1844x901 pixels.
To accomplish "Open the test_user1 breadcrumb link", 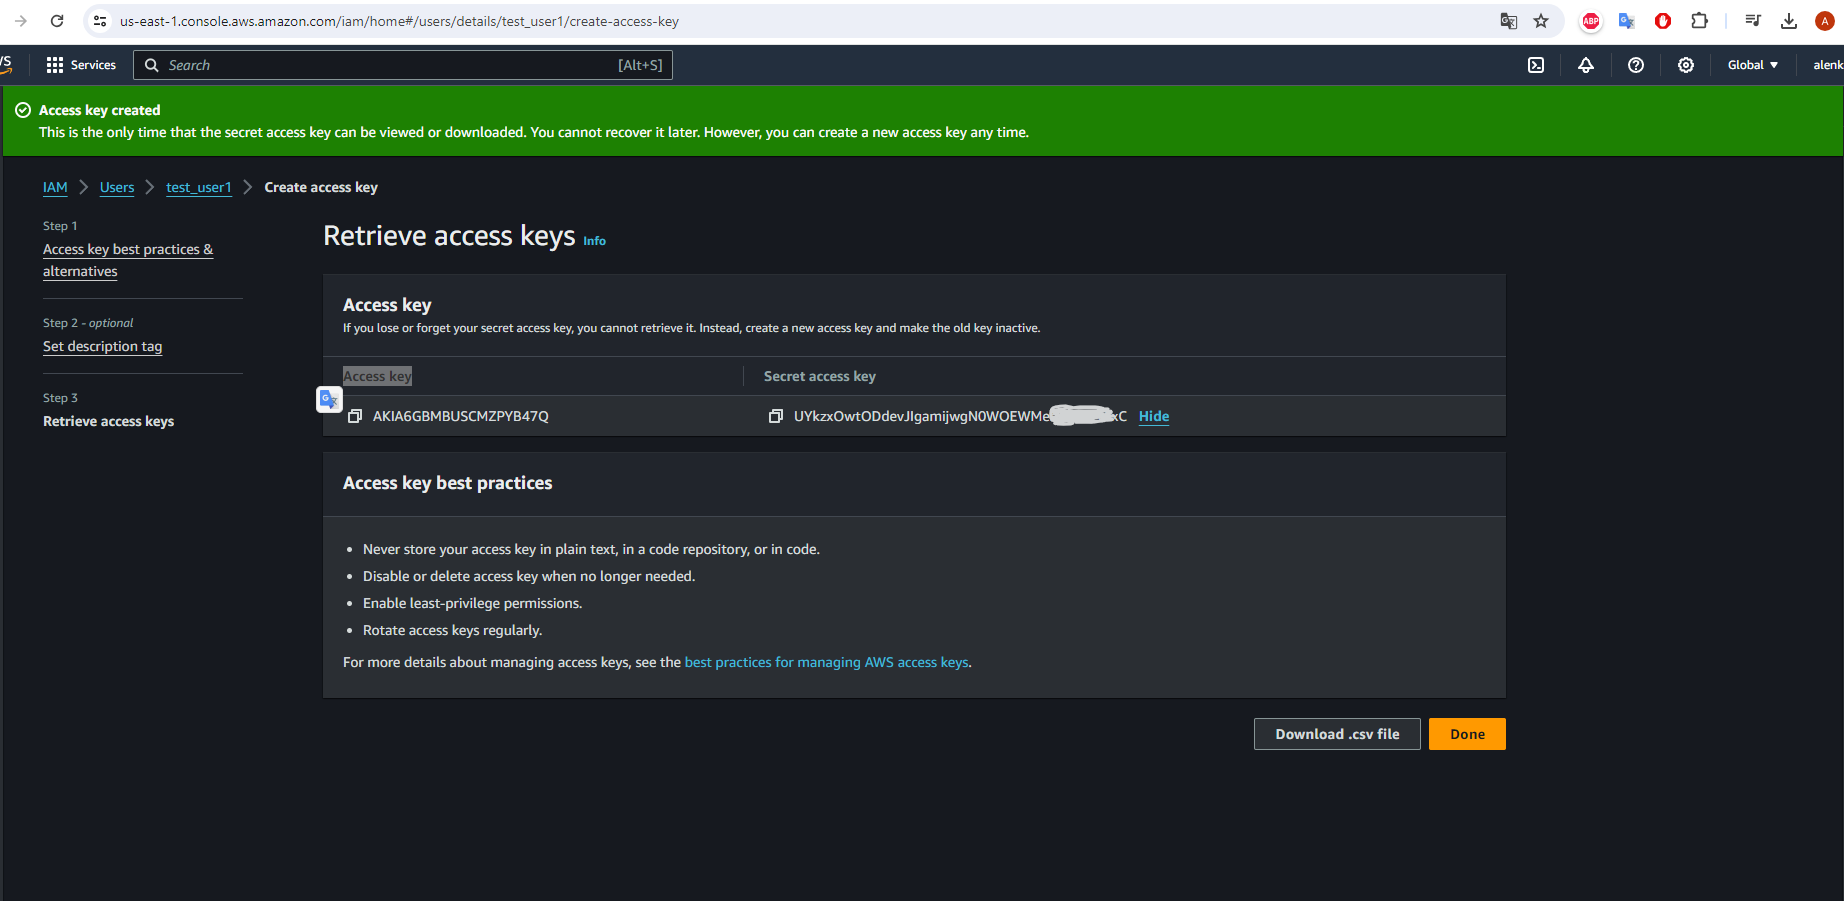I will [198, 187].
